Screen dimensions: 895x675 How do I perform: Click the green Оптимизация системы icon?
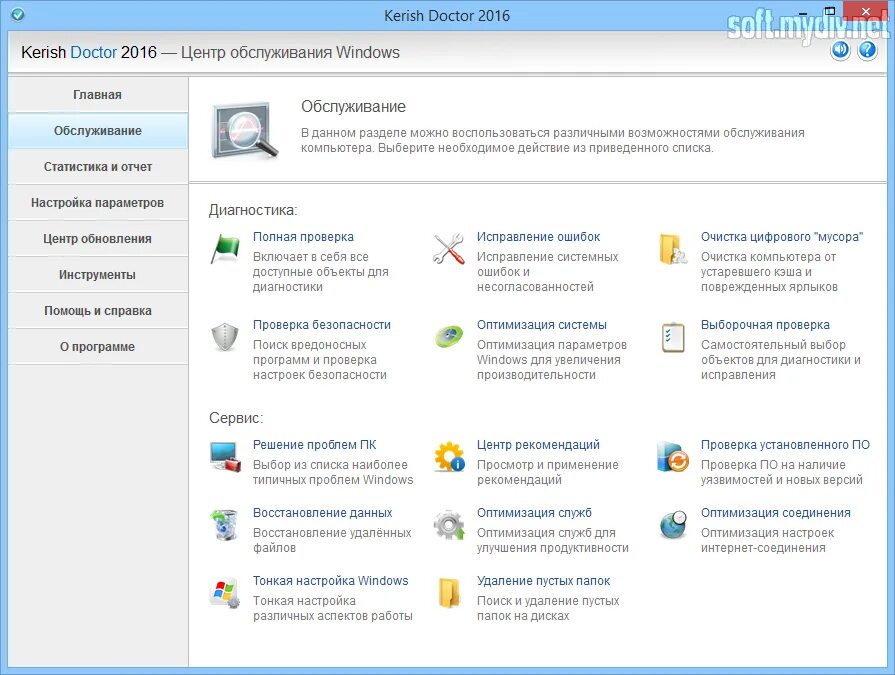pos(449,336)
